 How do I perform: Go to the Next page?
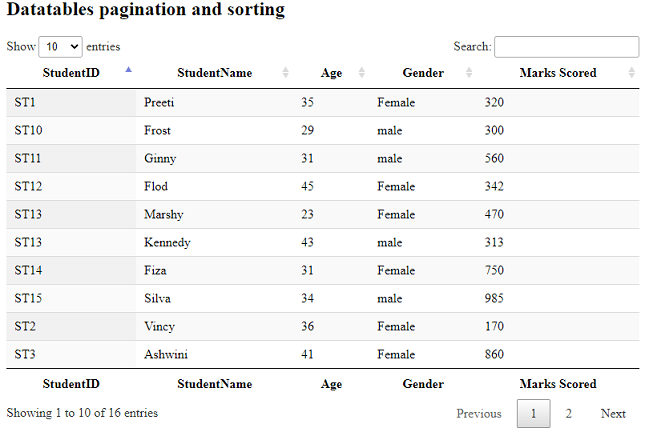(613, 414)
